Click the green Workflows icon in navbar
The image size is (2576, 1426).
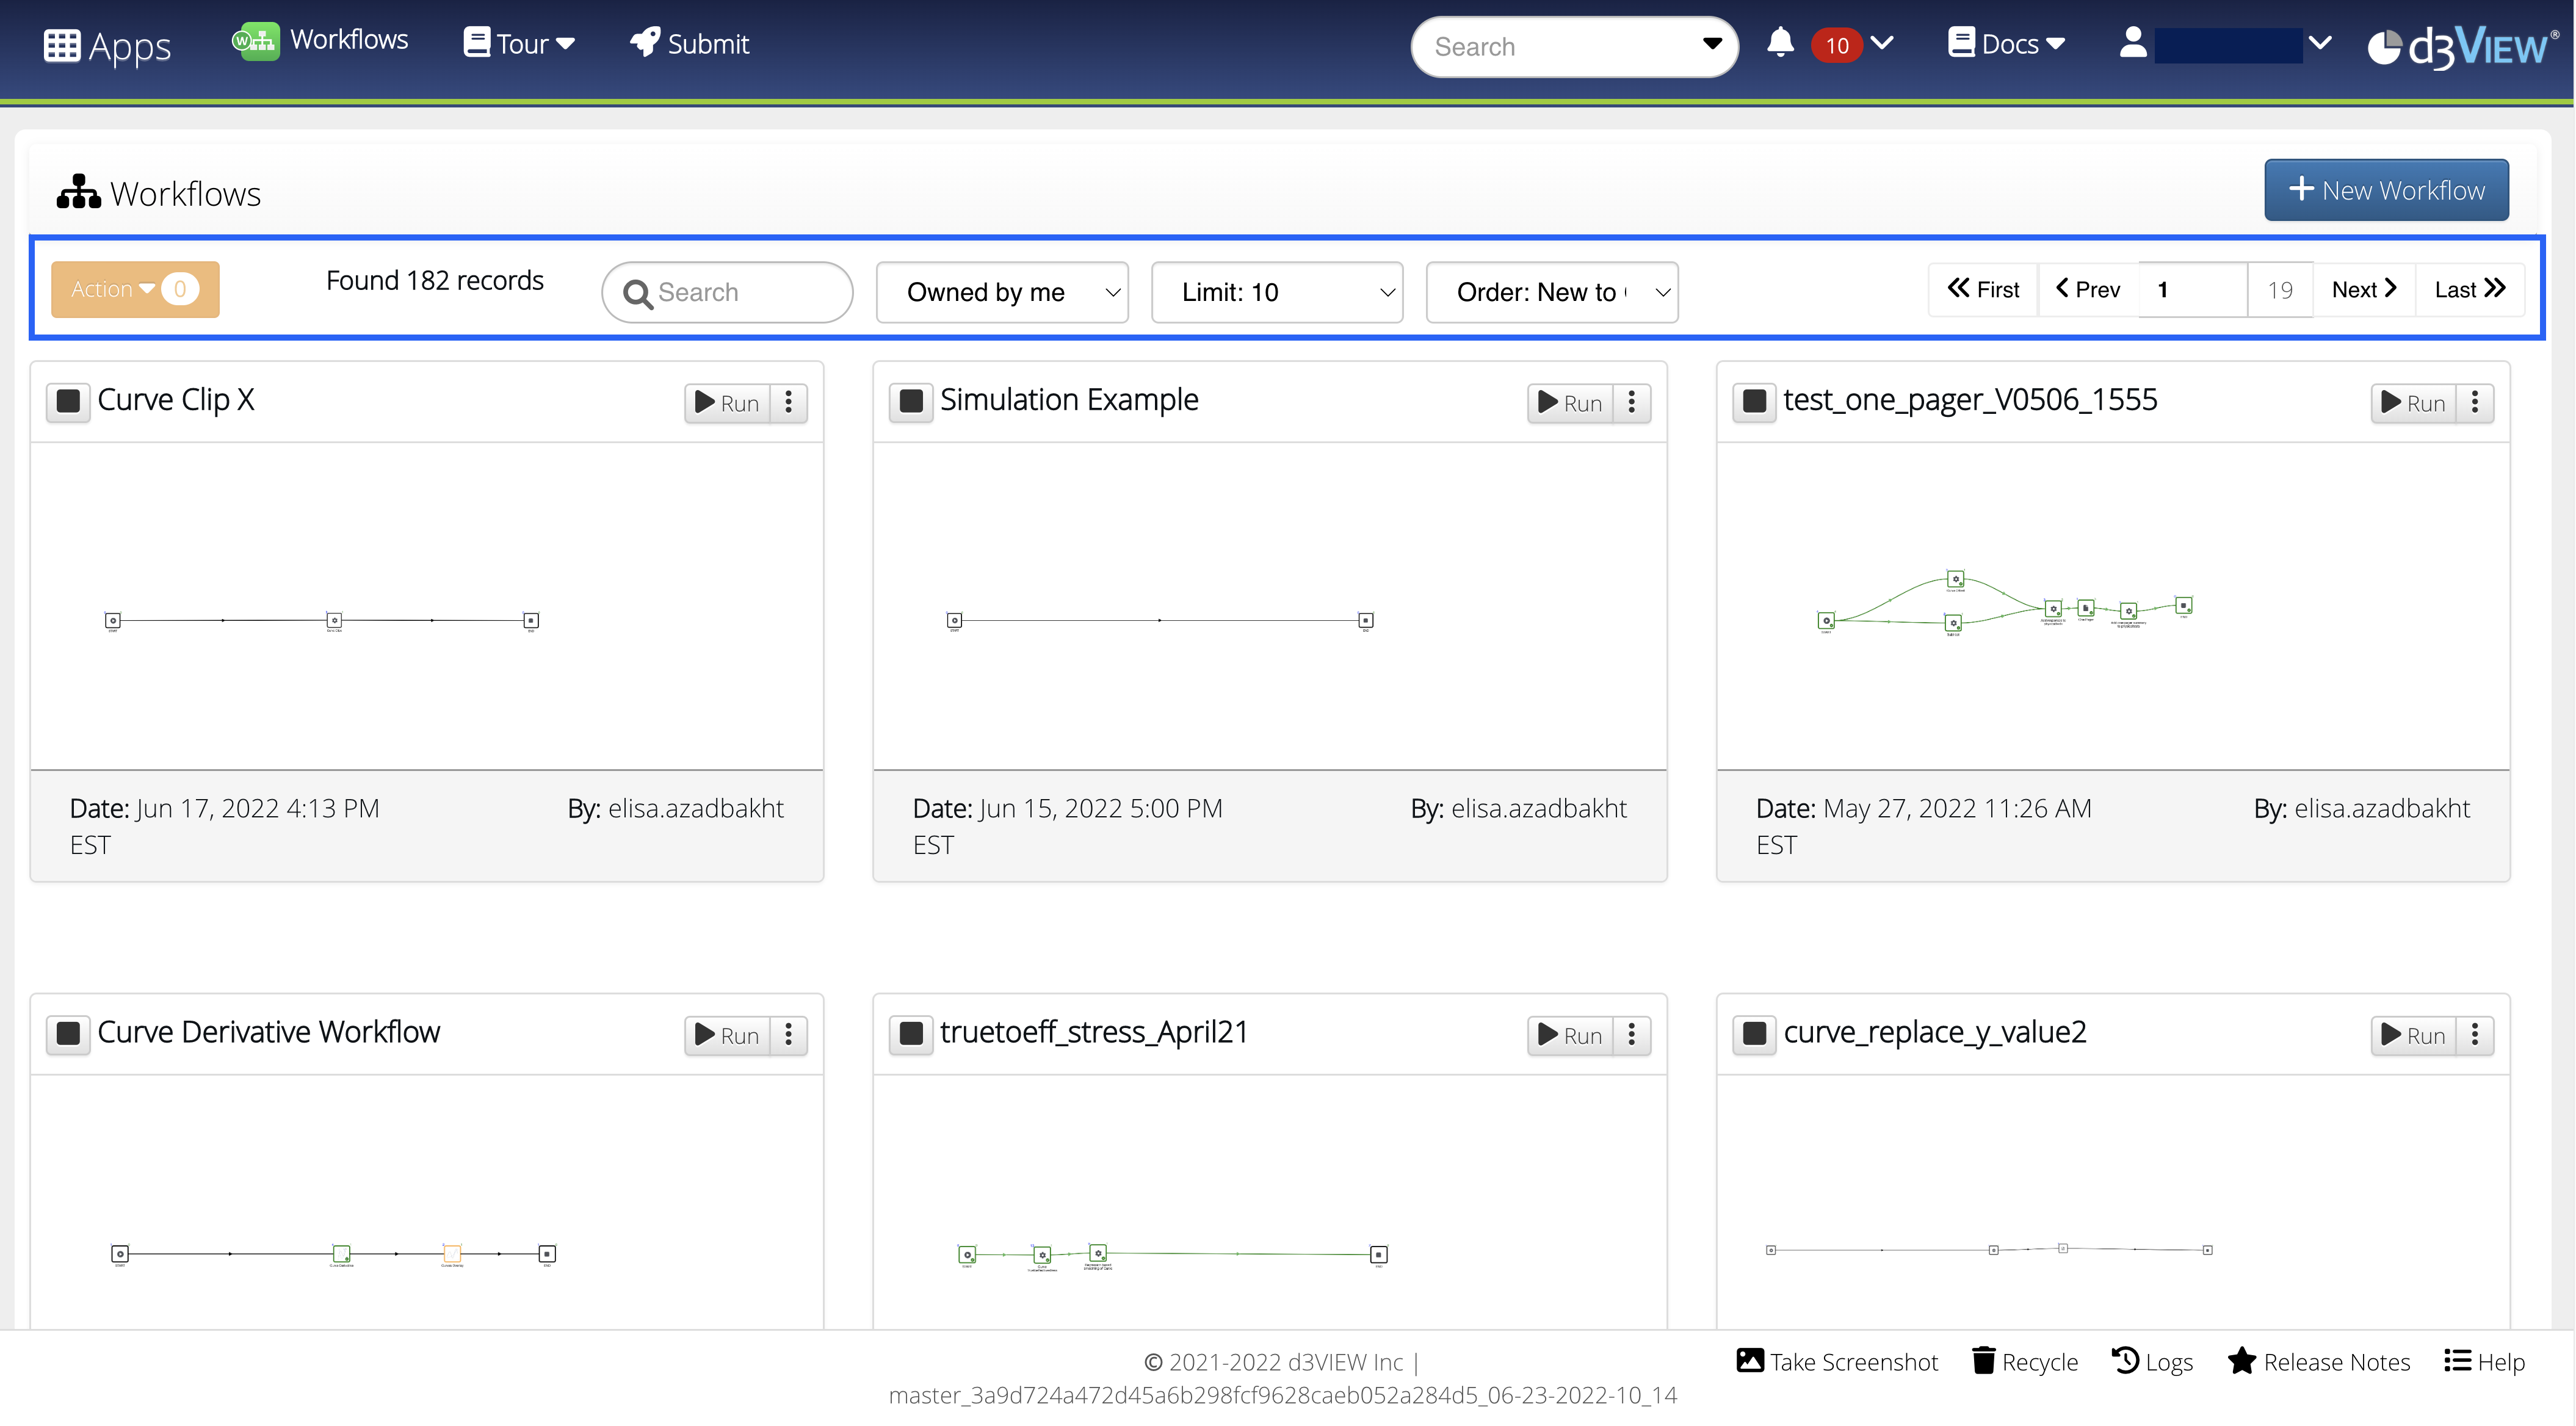(256, 41)
